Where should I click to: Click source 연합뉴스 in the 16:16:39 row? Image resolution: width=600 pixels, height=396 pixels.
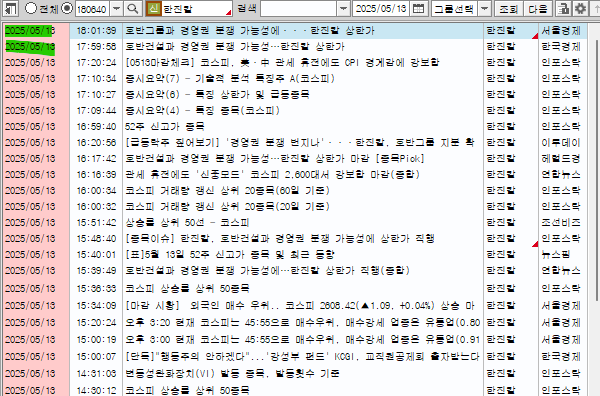click(561, 174)
